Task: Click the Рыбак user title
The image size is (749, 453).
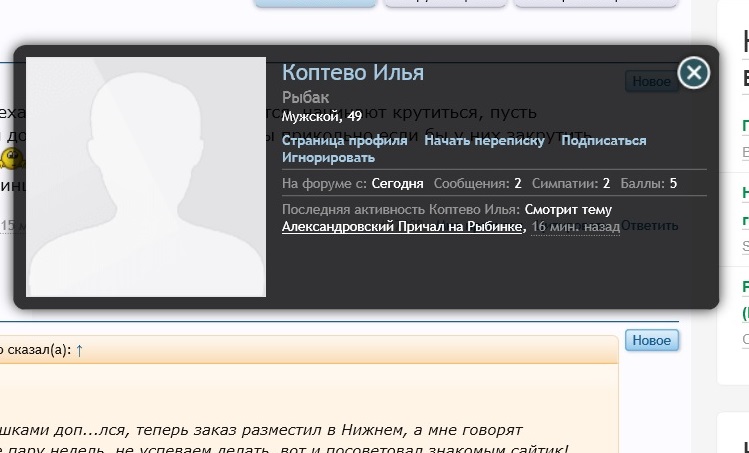Action: [x=305, y=98]
